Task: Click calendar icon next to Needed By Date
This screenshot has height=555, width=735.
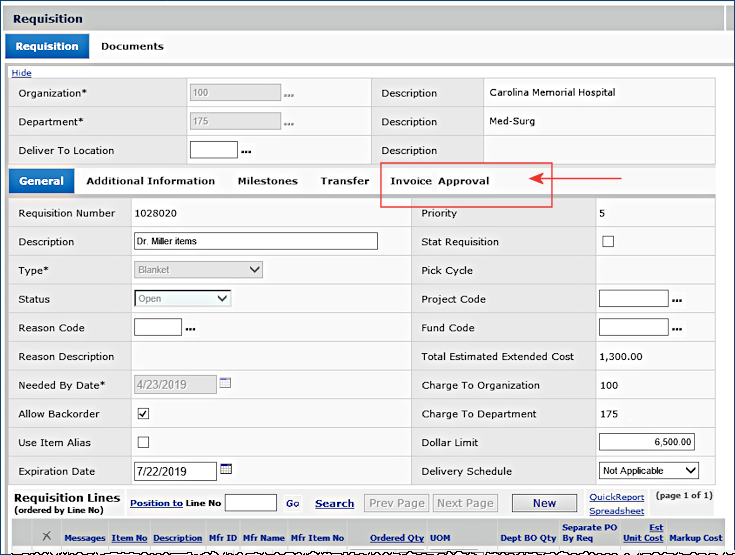Action: (225, 383)
